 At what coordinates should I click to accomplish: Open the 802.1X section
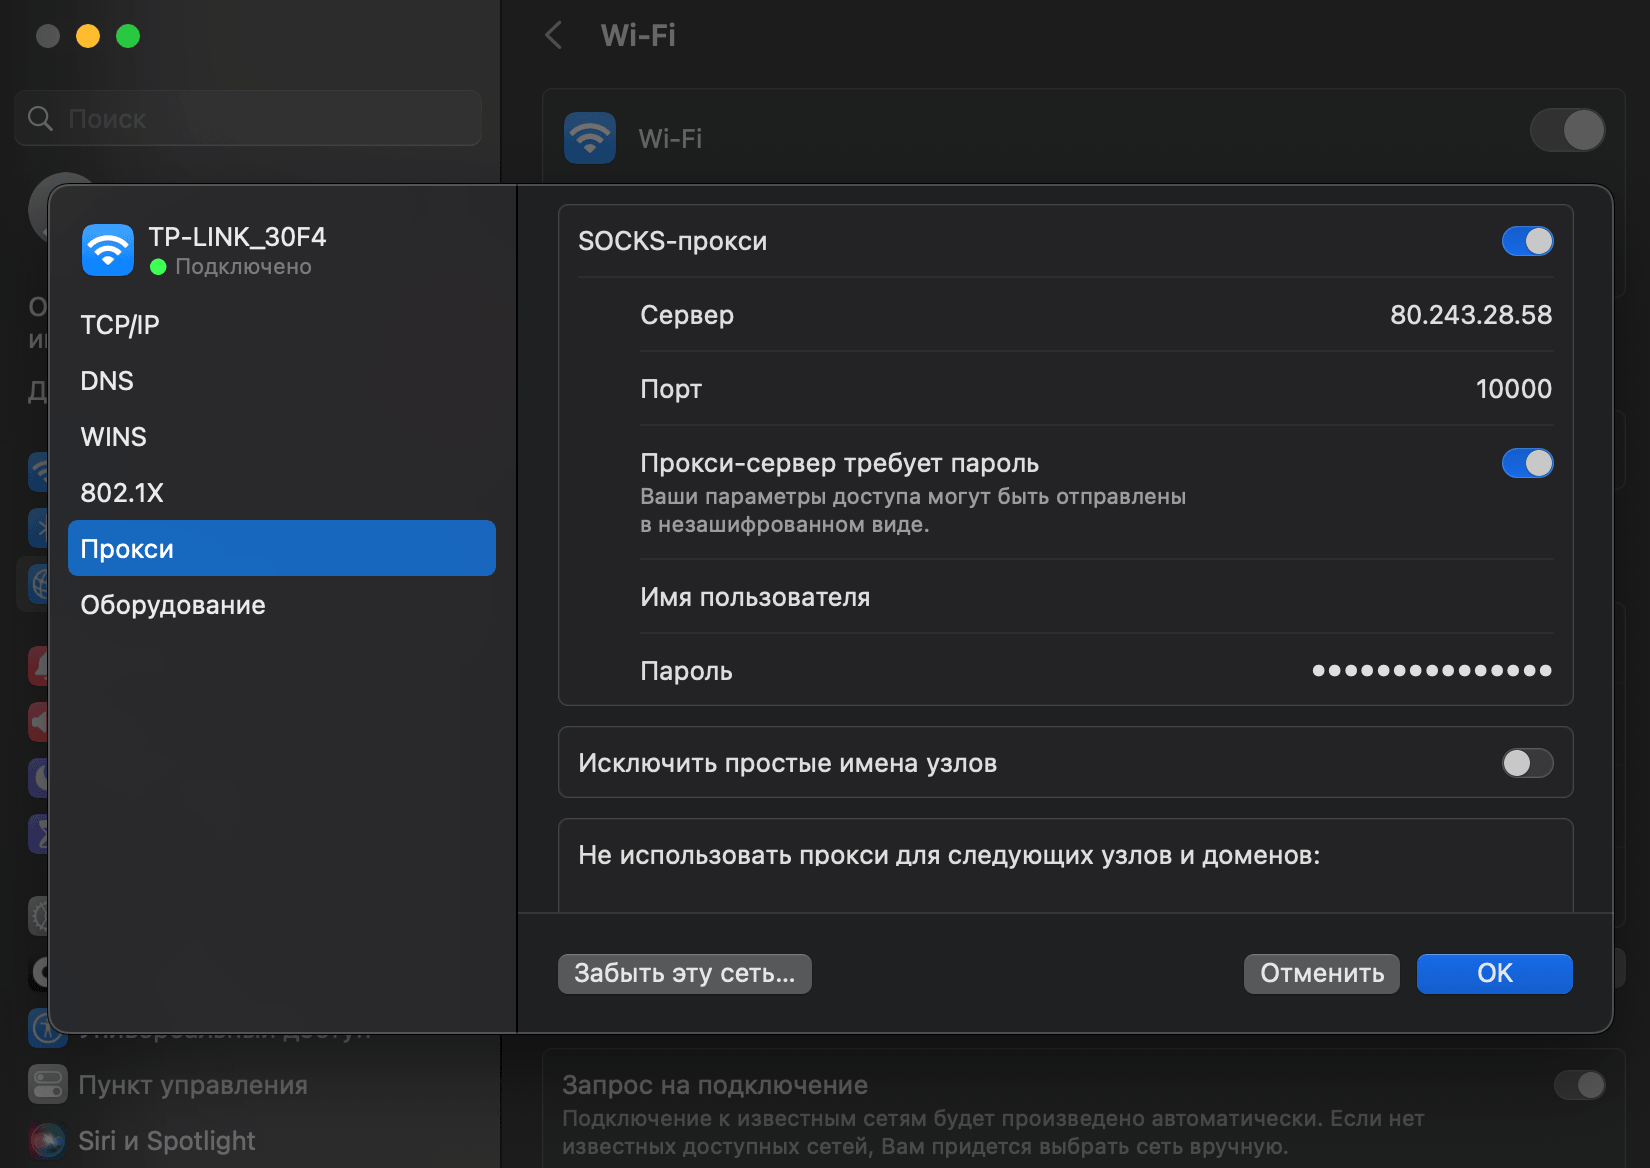coord(282,493)
